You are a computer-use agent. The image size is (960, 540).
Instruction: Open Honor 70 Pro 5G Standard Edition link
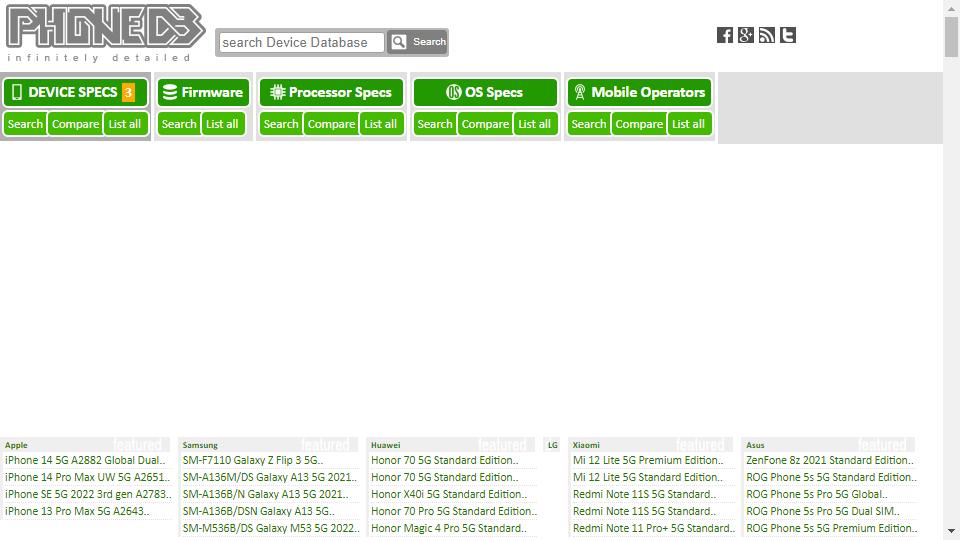click(454, 511)
